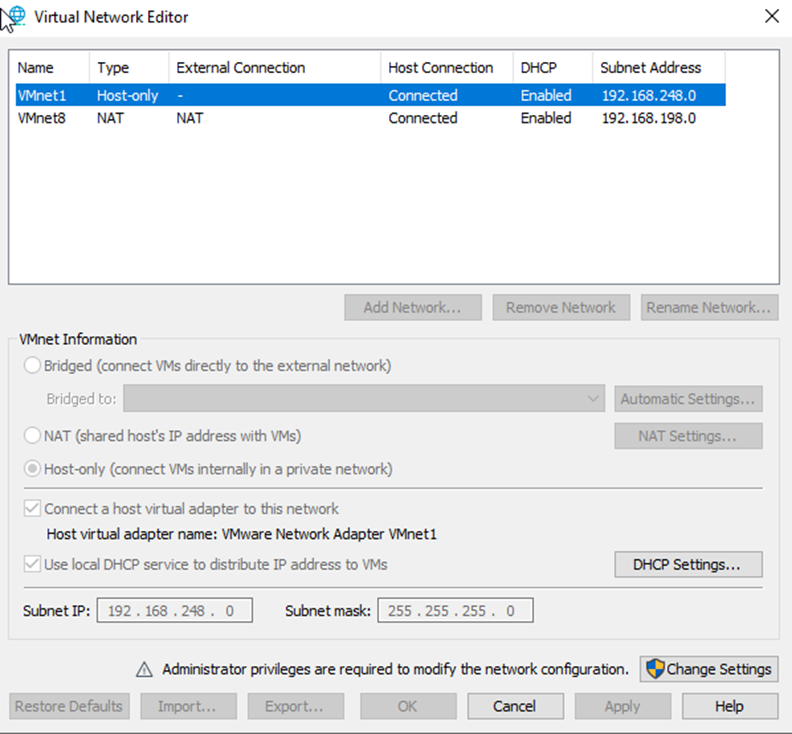Click the Virtual Network Editor globe icon

(15, 17)
